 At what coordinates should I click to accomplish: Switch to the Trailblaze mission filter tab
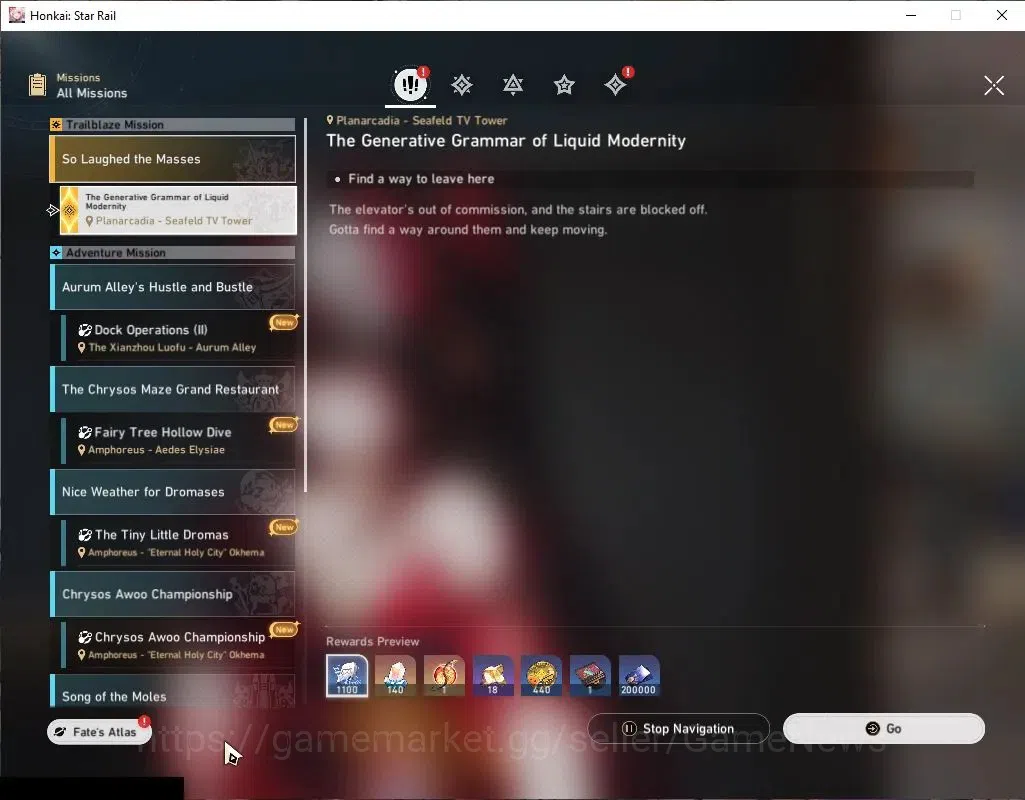(462, 85)
